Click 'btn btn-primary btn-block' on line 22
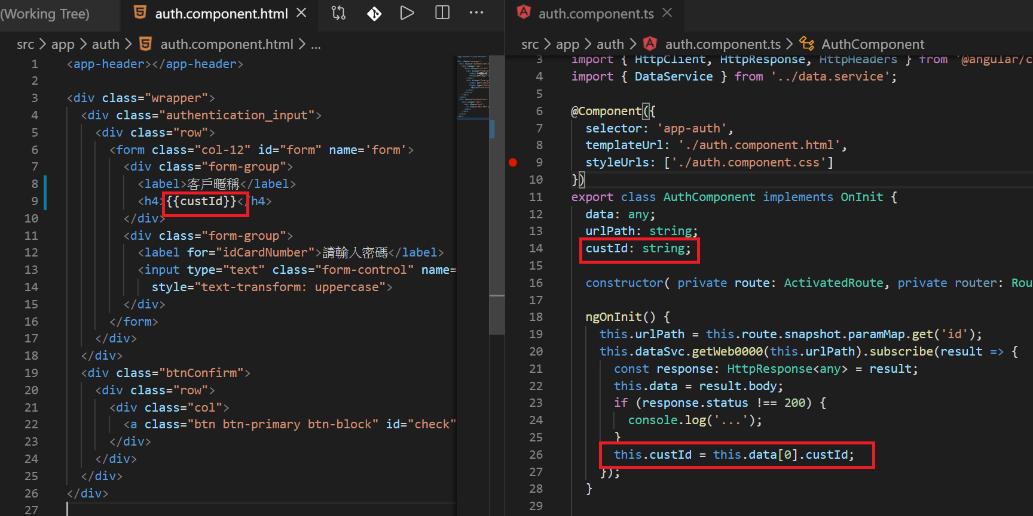1033x516 pixels. [281, 424]
